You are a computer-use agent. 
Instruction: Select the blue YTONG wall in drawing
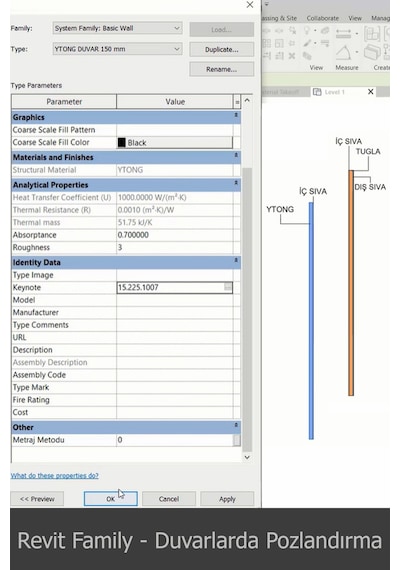(x=311, y=321)
